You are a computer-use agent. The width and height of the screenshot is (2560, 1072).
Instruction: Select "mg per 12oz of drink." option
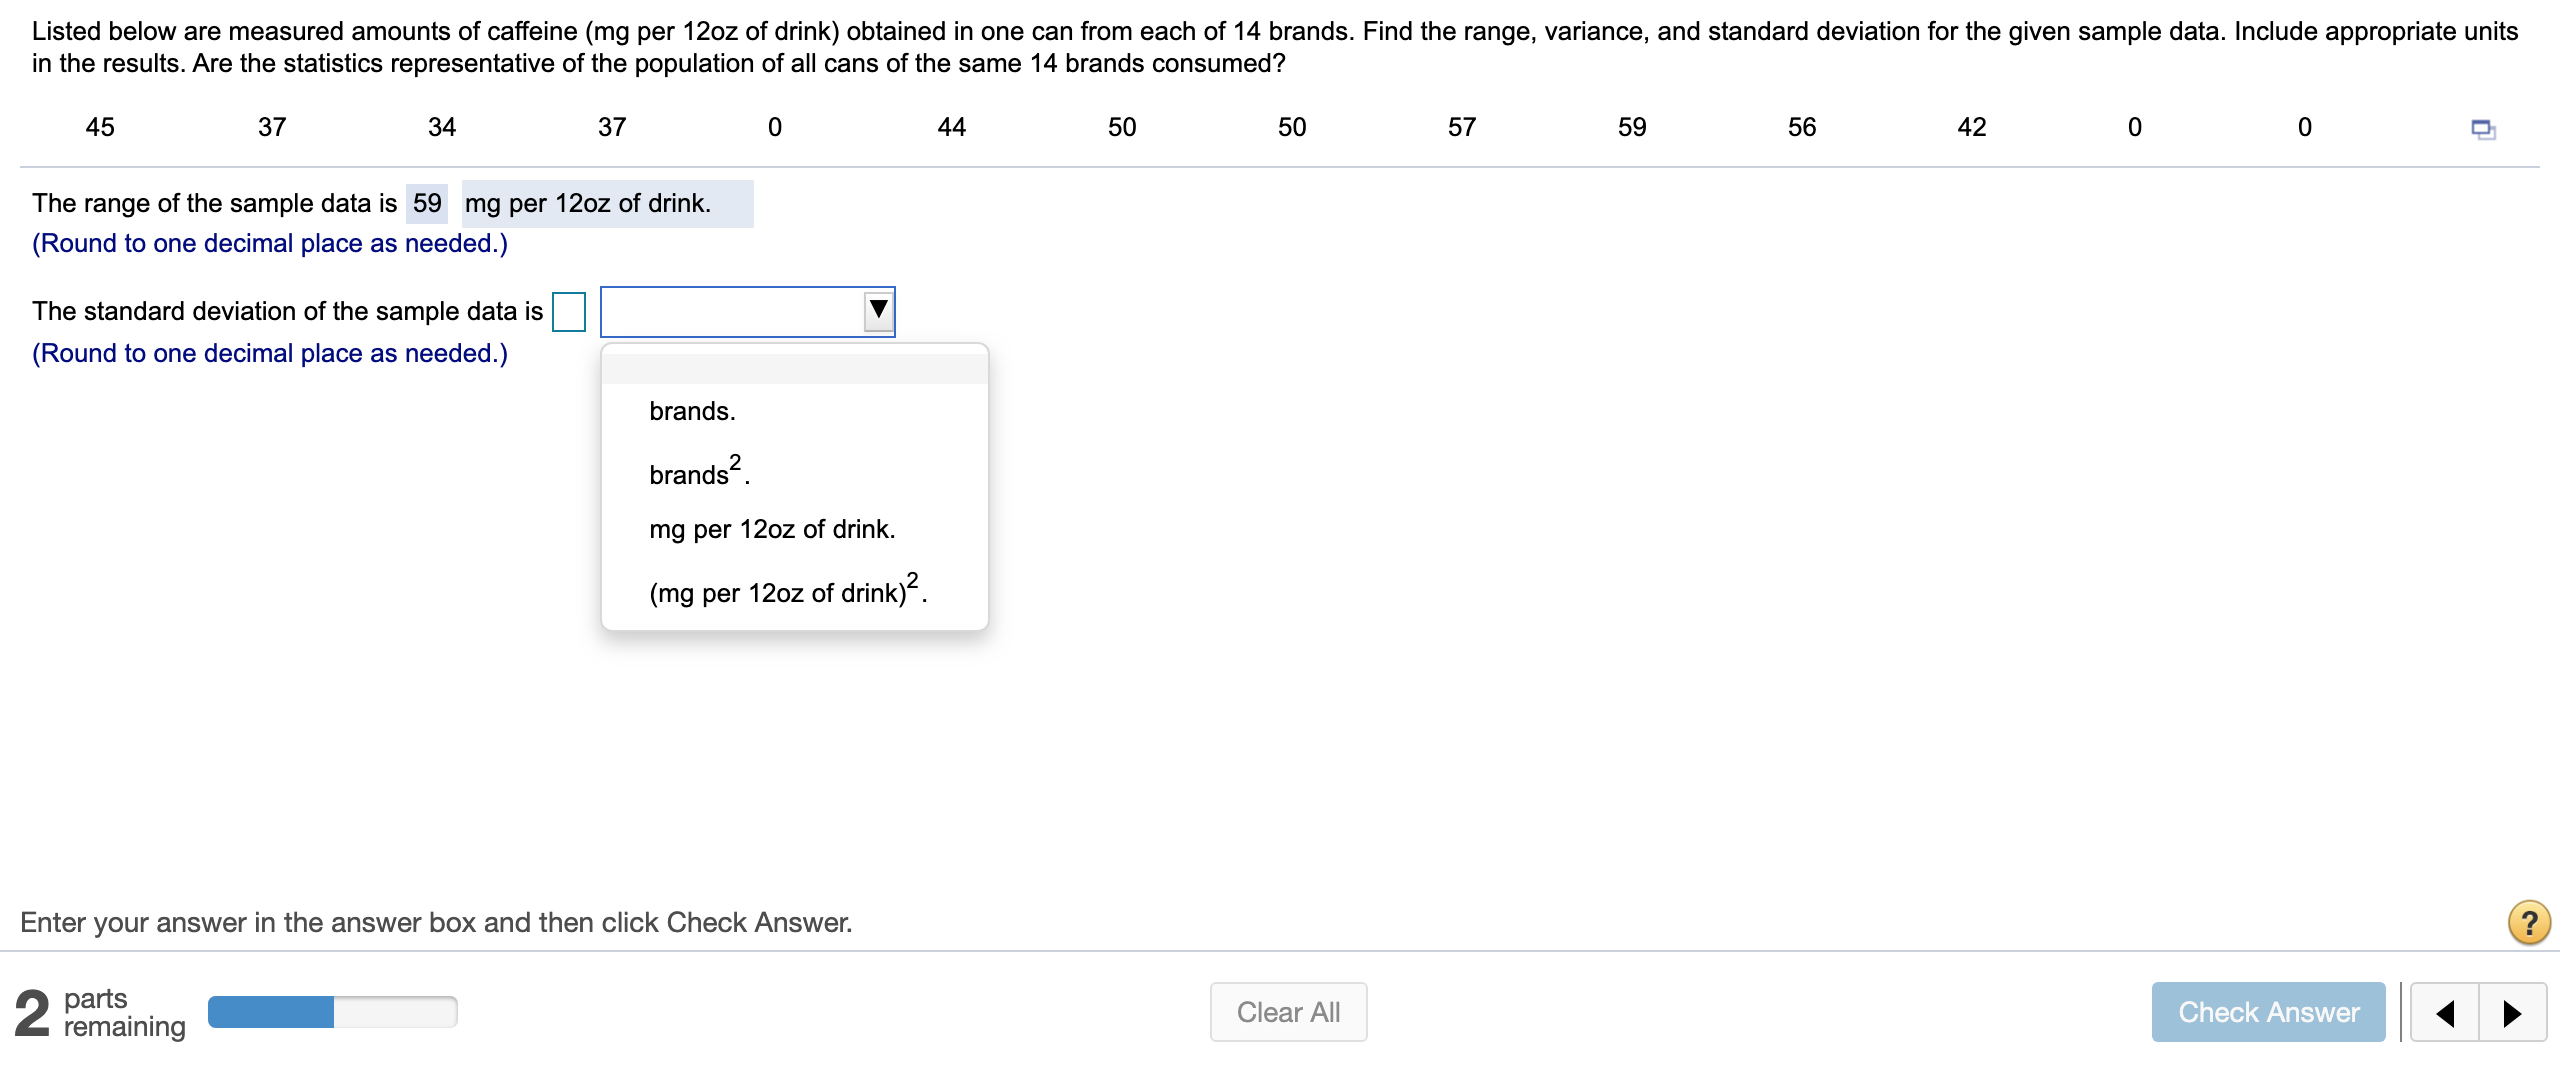coord(772,529)
